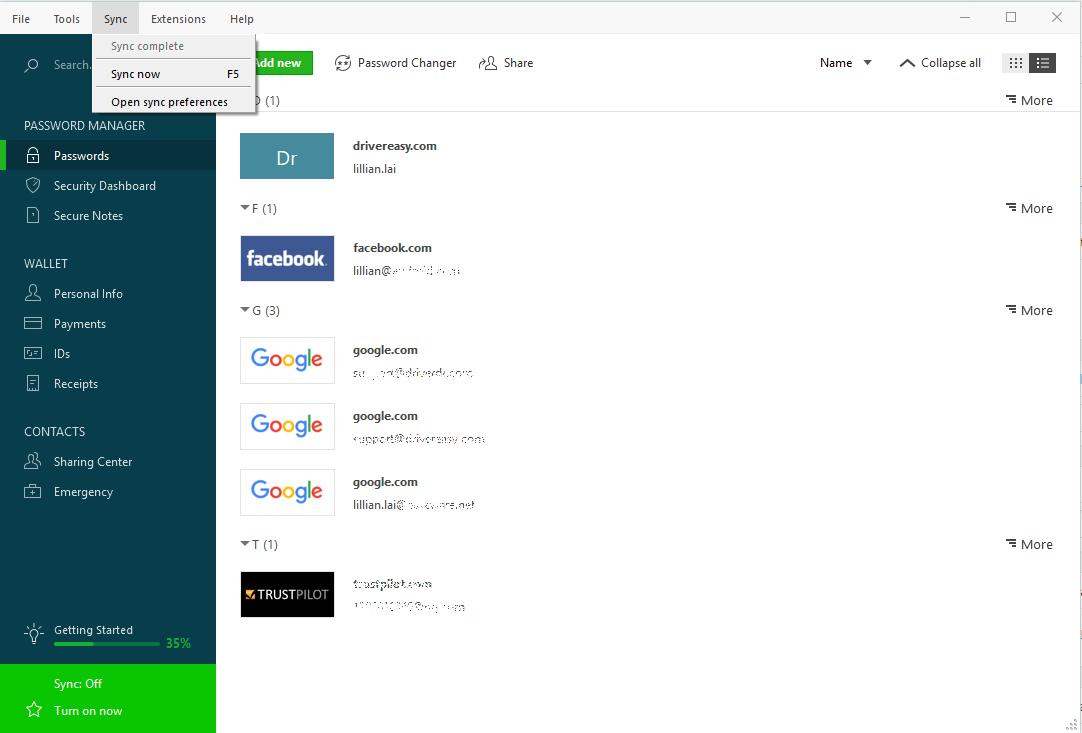Click the Receipts icon
Image resolution: width=1082 pixels, height=733 pixels.
32,383
